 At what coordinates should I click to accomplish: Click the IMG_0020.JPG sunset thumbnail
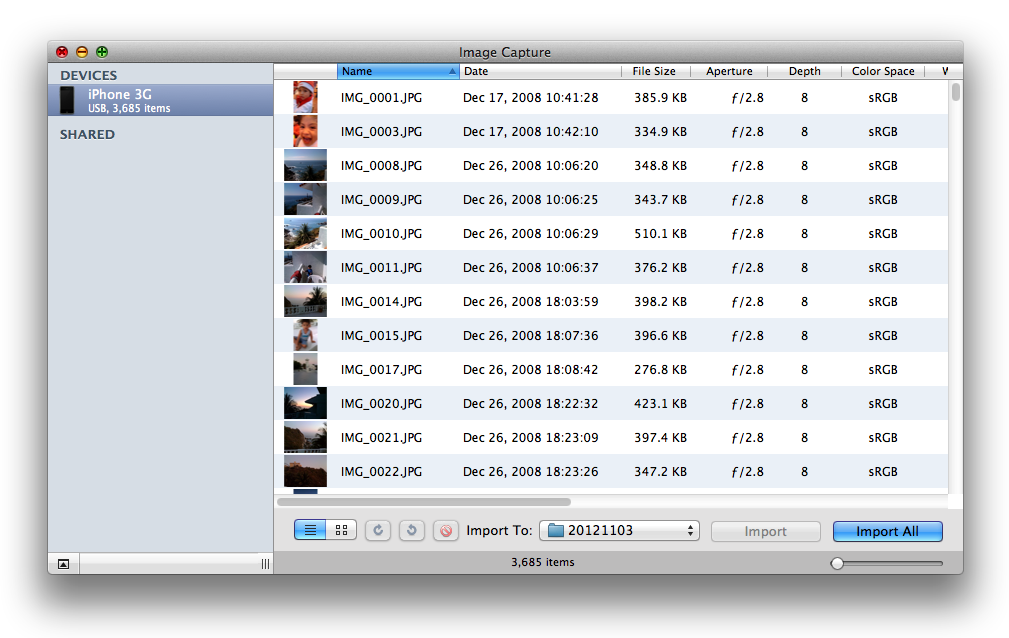click(305, 403)
